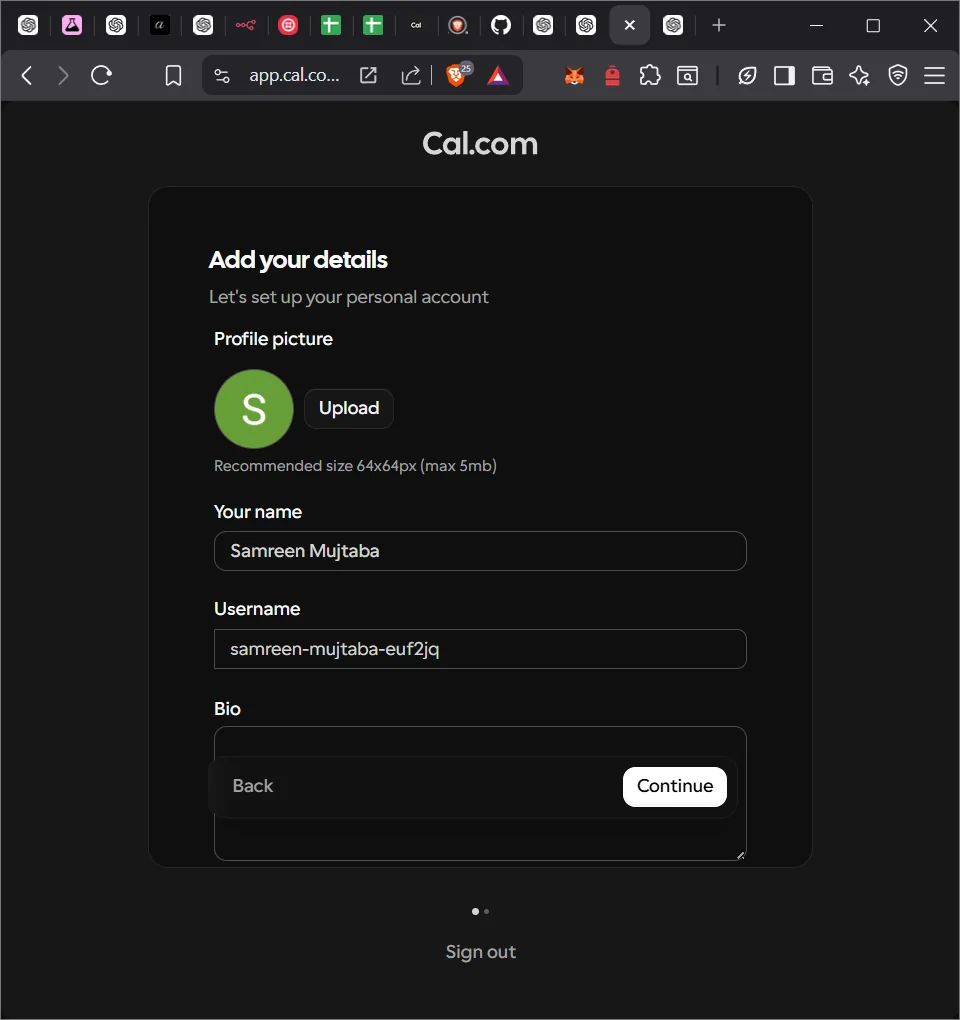960x1020 pixels.
Task: Switch to the black cursive 'a' tab
Action: click(159, 25)
